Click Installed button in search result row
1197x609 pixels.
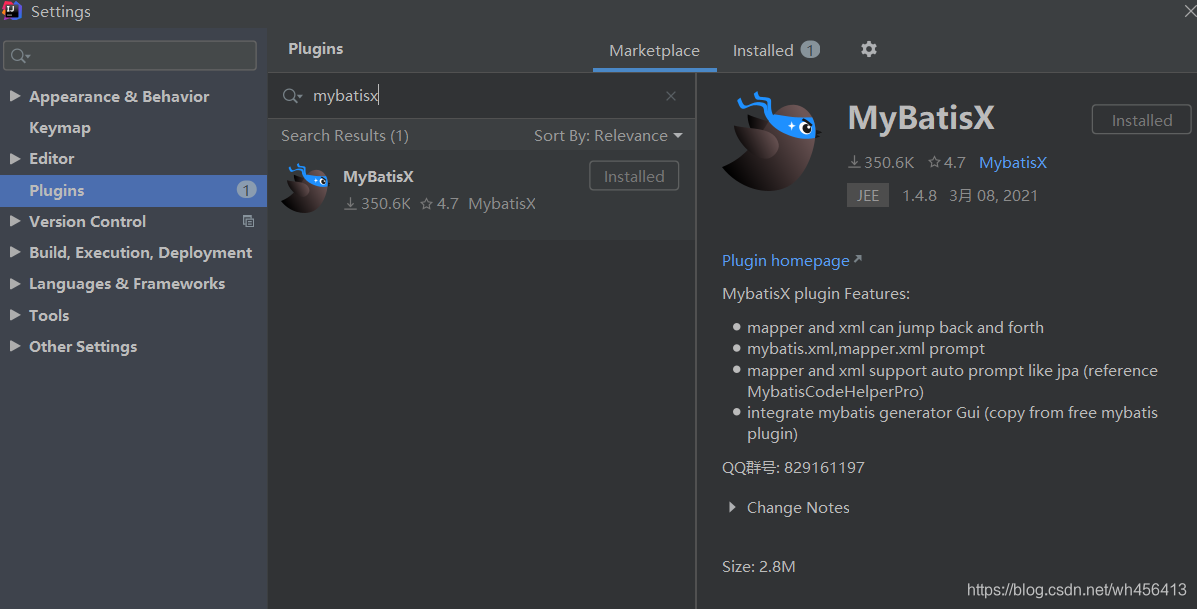click(x=634, y=176)
